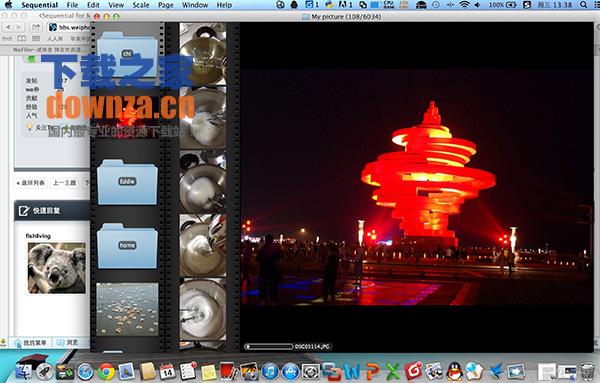Open QQ penguin icon in Dock
The image size is (600, 383).
(455, 371)
